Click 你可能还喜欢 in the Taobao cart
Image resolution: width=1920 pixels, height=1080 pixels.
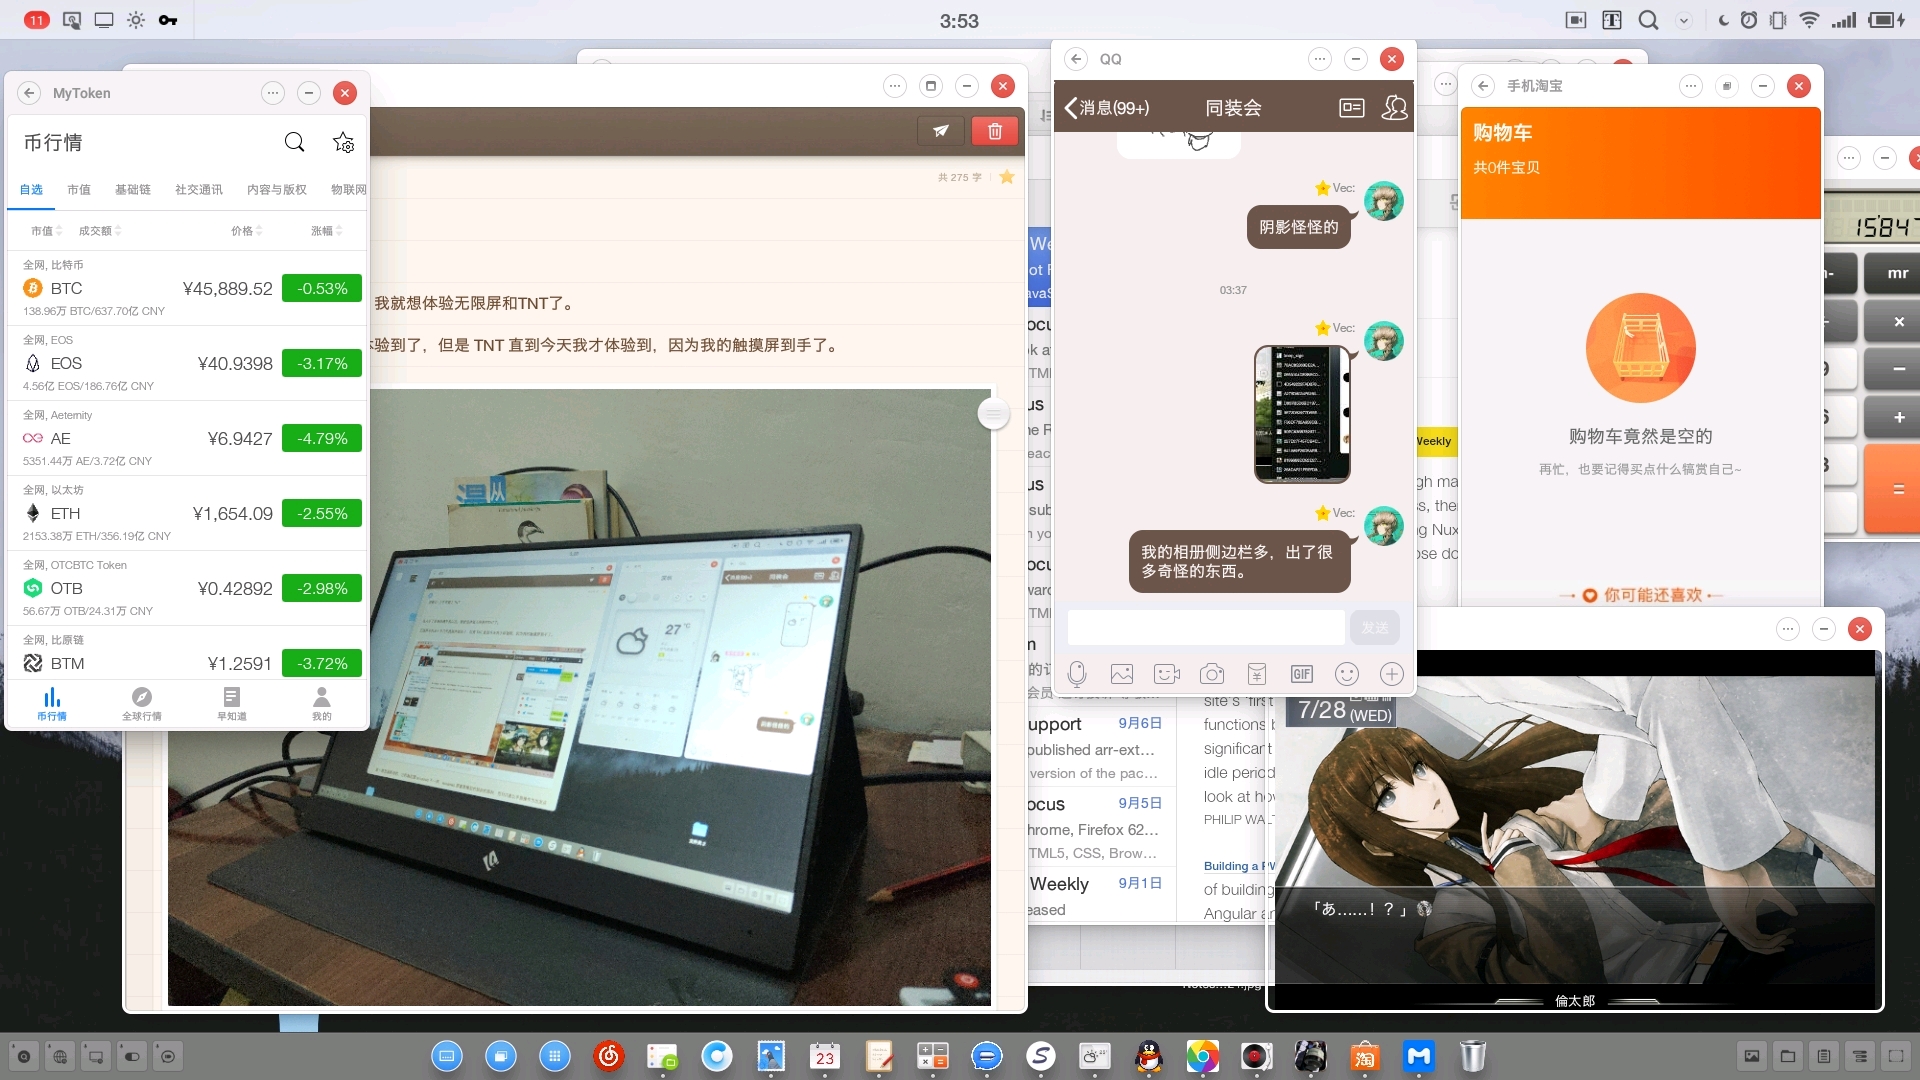pos(1641,595)
